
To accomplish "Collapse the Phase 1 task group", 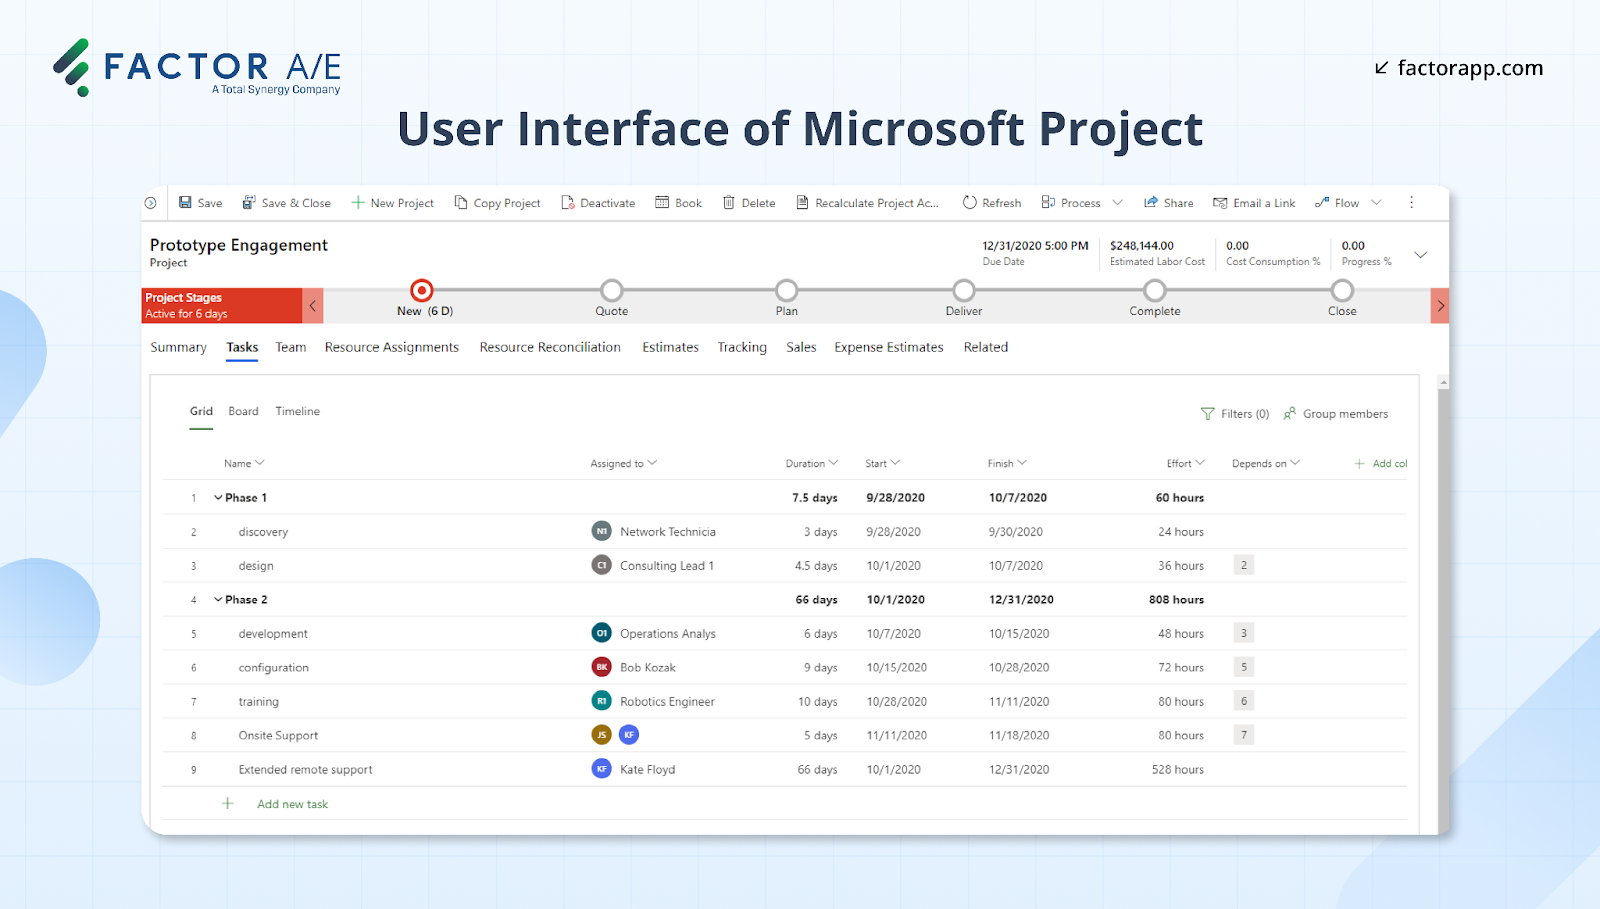I will pos(218,497).
